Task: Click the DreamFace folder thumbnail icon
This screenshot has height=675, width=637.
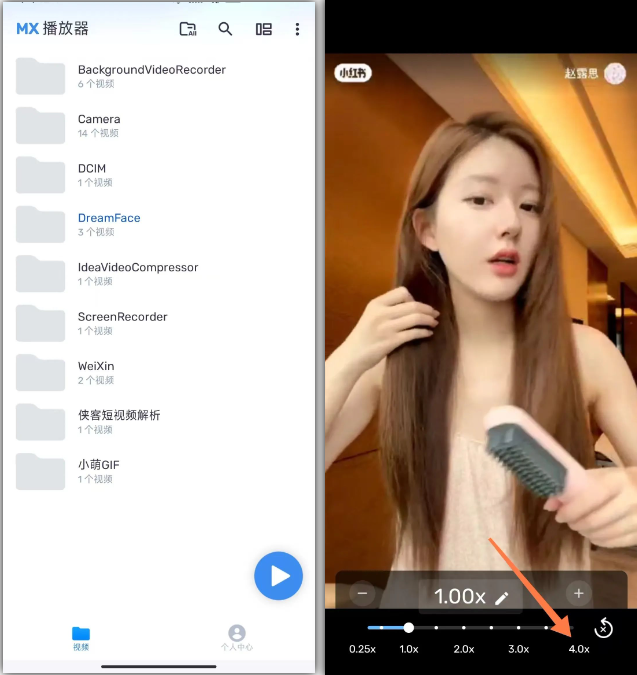Action: point(40,224)
